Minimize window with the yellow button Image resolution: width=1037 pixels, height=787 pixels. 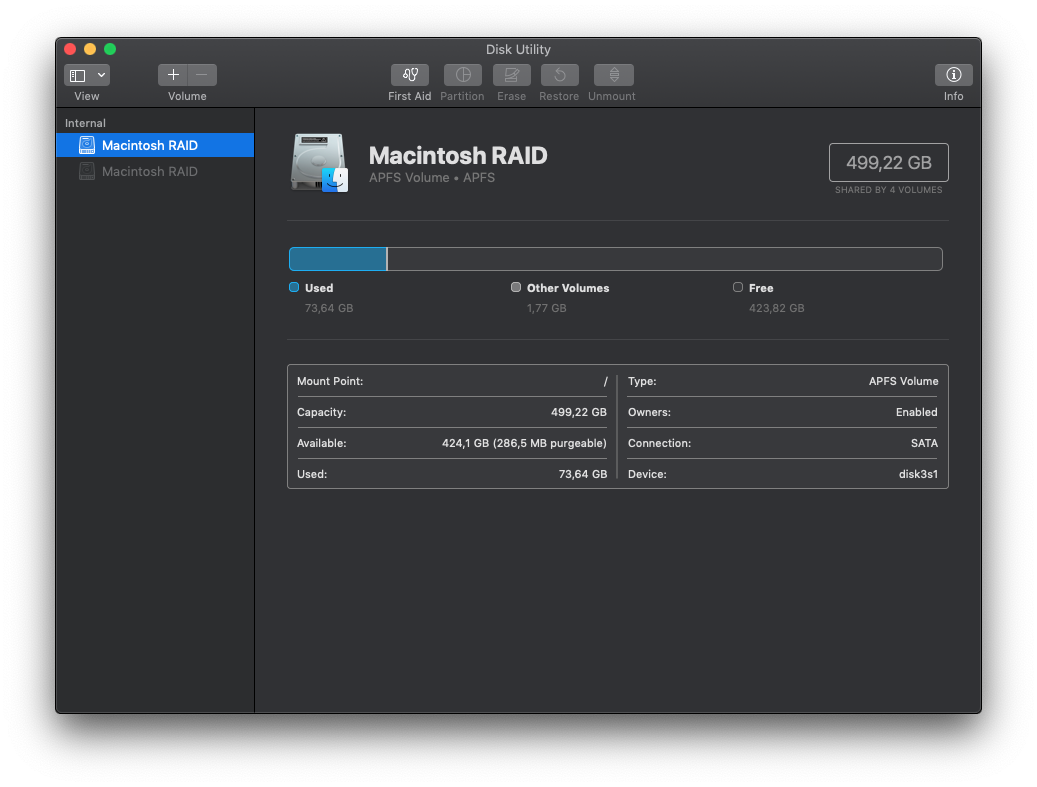click(x=90, y=49)
